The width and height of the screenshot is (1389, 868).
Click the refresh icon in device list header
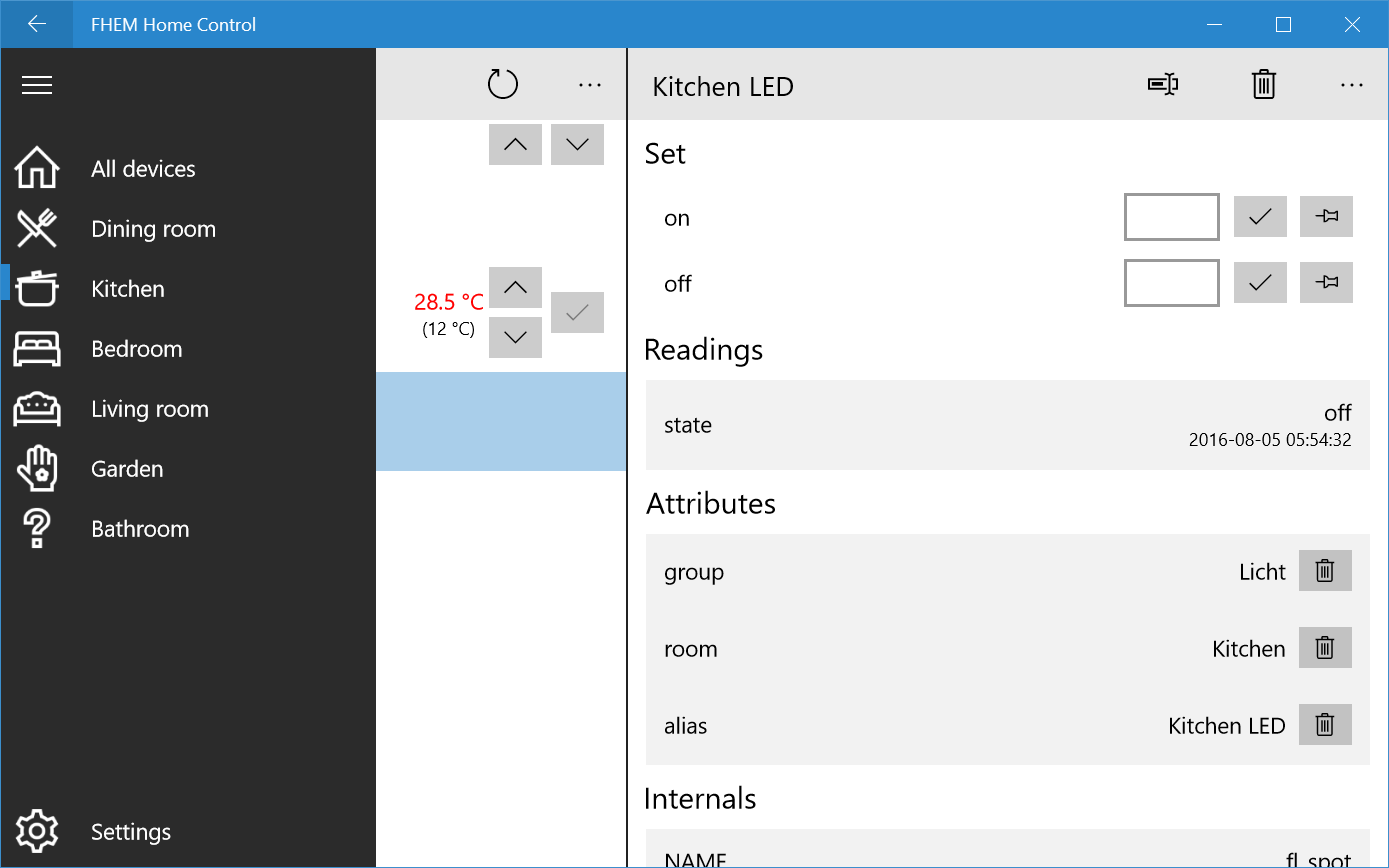[x=503, y=85]
